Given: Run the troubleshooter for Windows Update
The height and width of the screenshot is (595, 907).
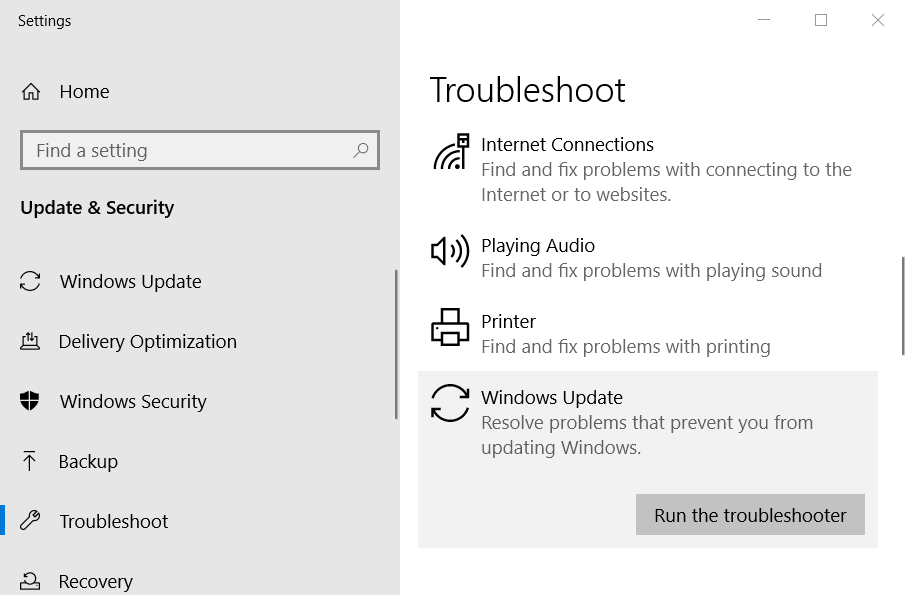Looking at the screenshot, I should coord(750,515).
